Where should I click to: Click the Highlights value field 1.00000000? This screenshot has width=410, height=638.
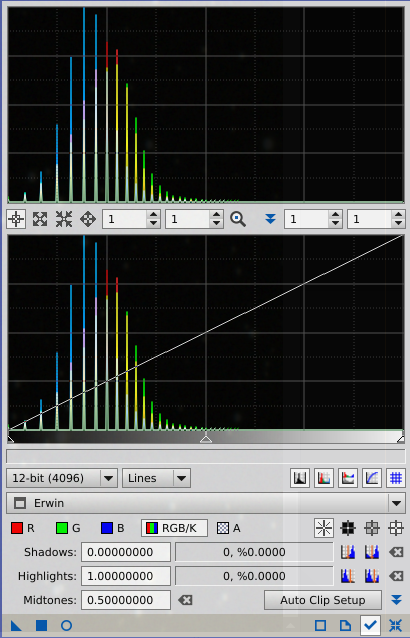[x=126, y=576]
